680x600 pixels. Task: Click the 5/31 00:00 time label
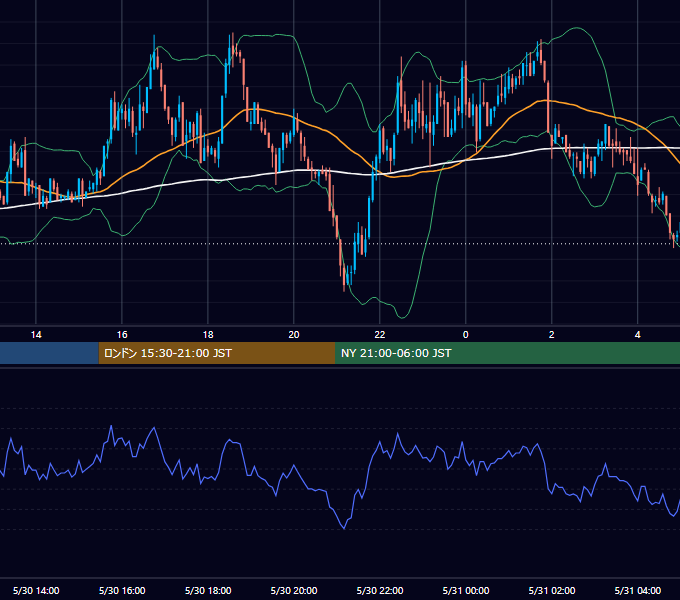coord(465,590)
